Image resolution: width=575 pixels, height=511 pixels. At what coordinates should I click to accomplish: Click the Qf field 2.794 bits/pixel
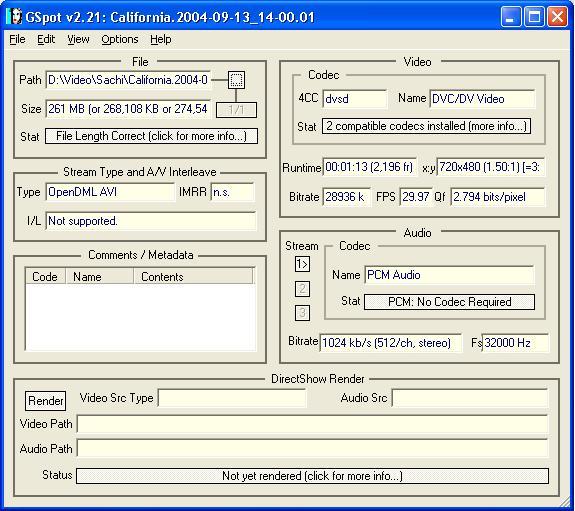coord(498,197)
